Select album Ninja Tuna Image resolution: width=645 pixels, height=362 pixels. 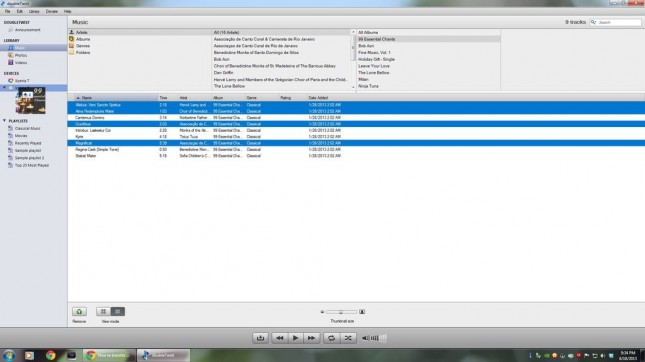pos(368,86)
